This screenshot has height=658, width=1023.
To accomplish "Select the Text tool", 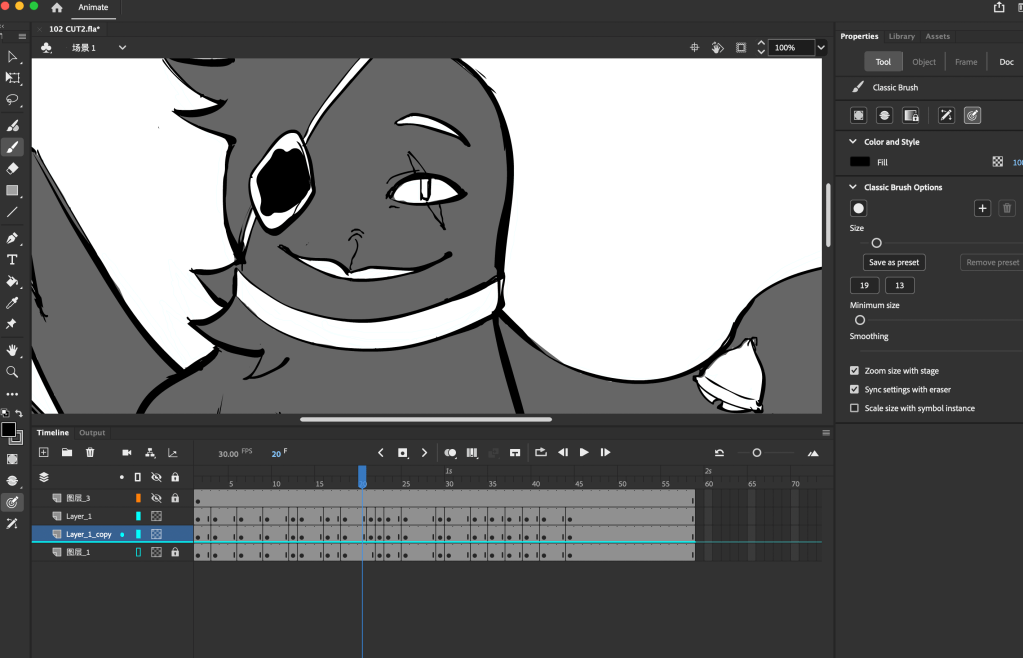I will pos(12,259).
